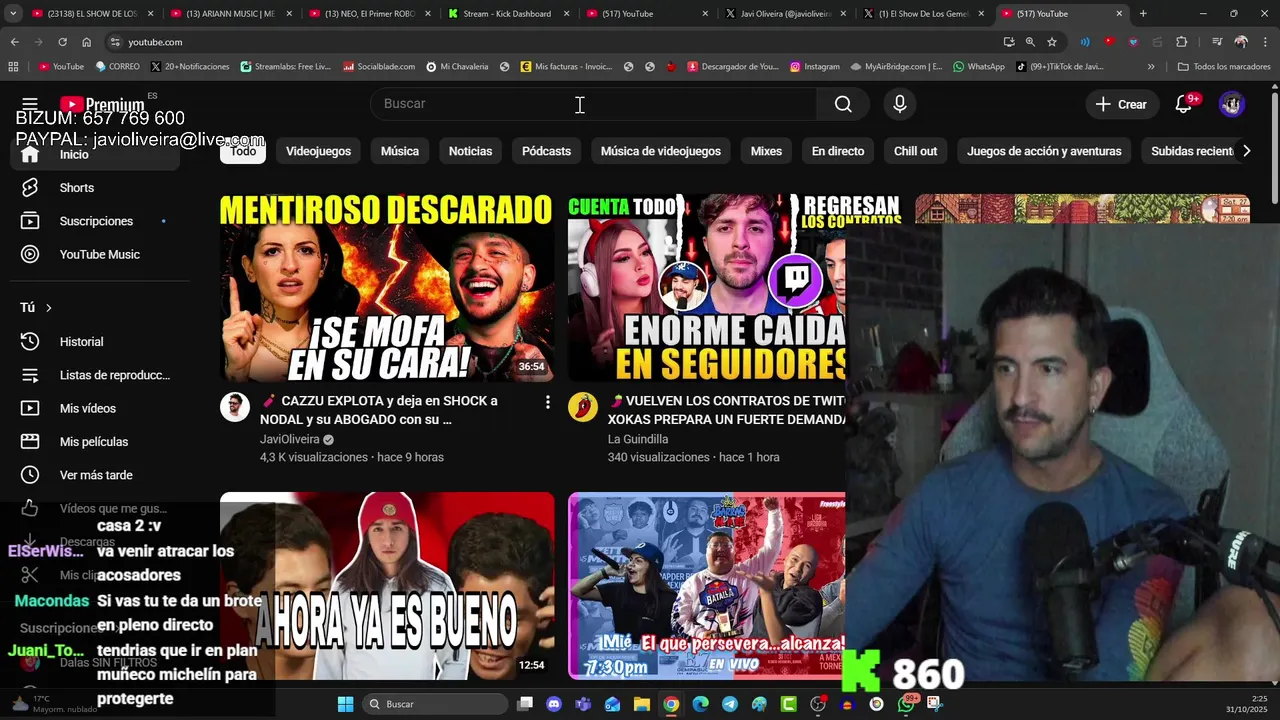Open the Socialblade.com bookmark

(x=379, y=67)
